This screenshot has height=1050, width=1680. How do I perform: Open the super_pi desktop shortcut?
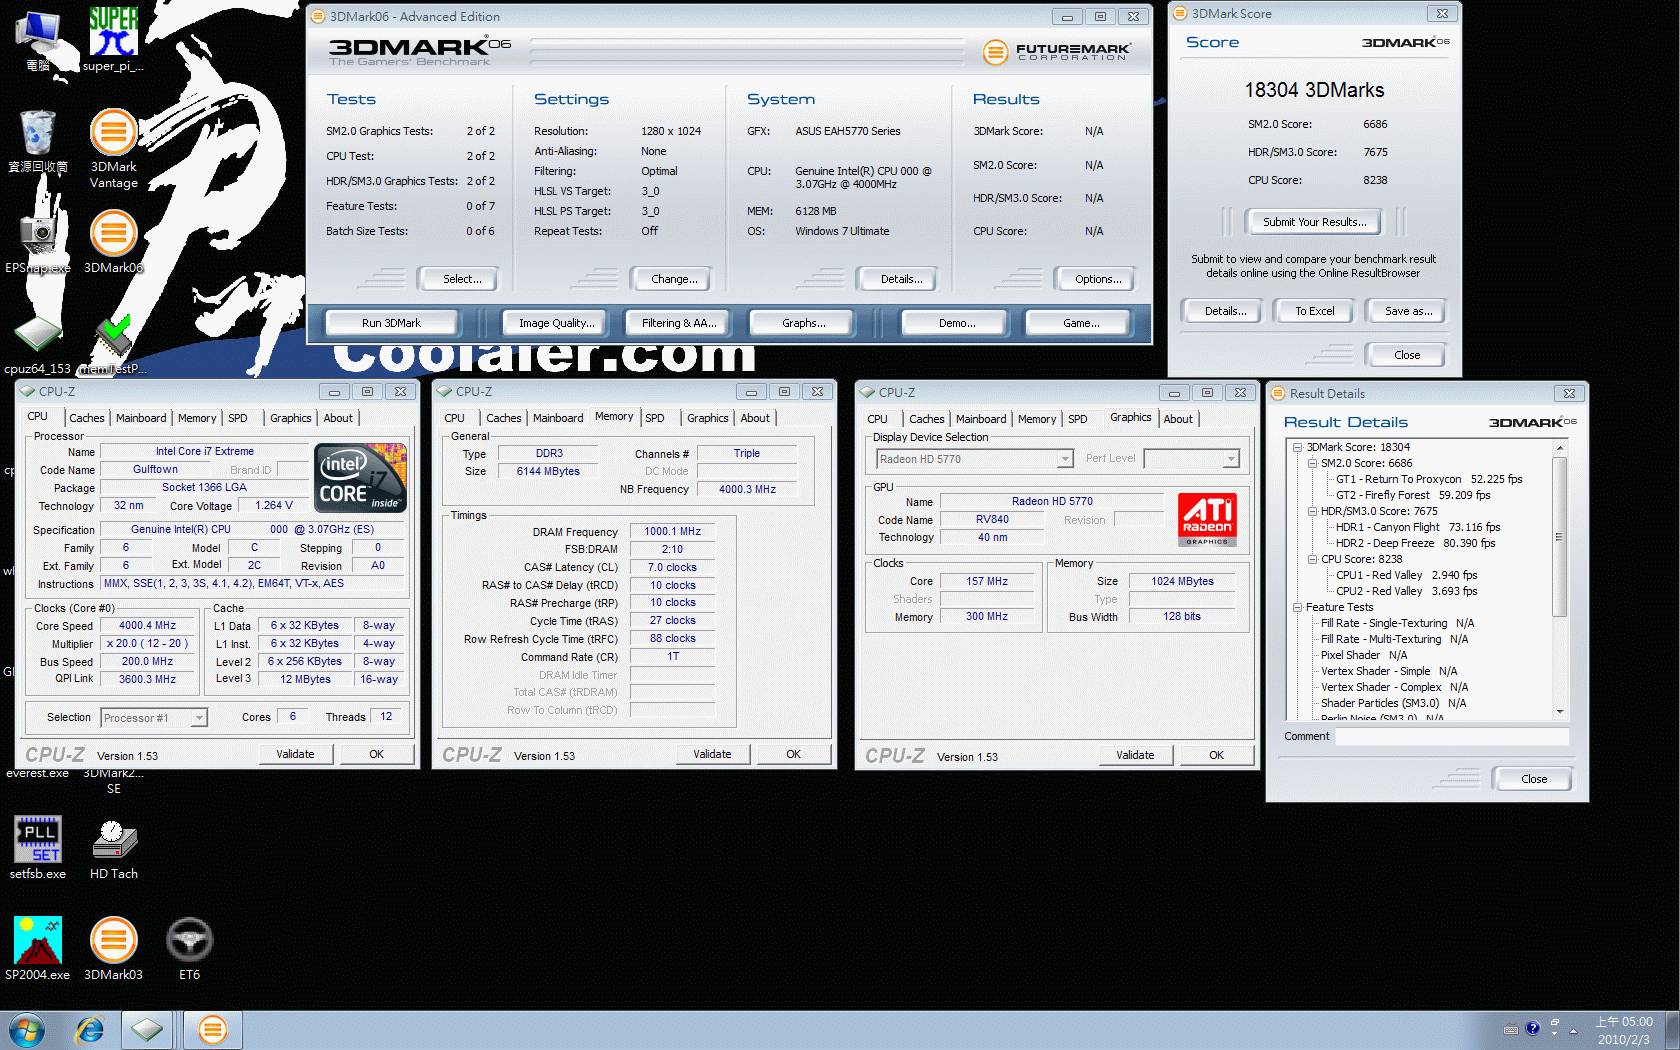[113, 38]
